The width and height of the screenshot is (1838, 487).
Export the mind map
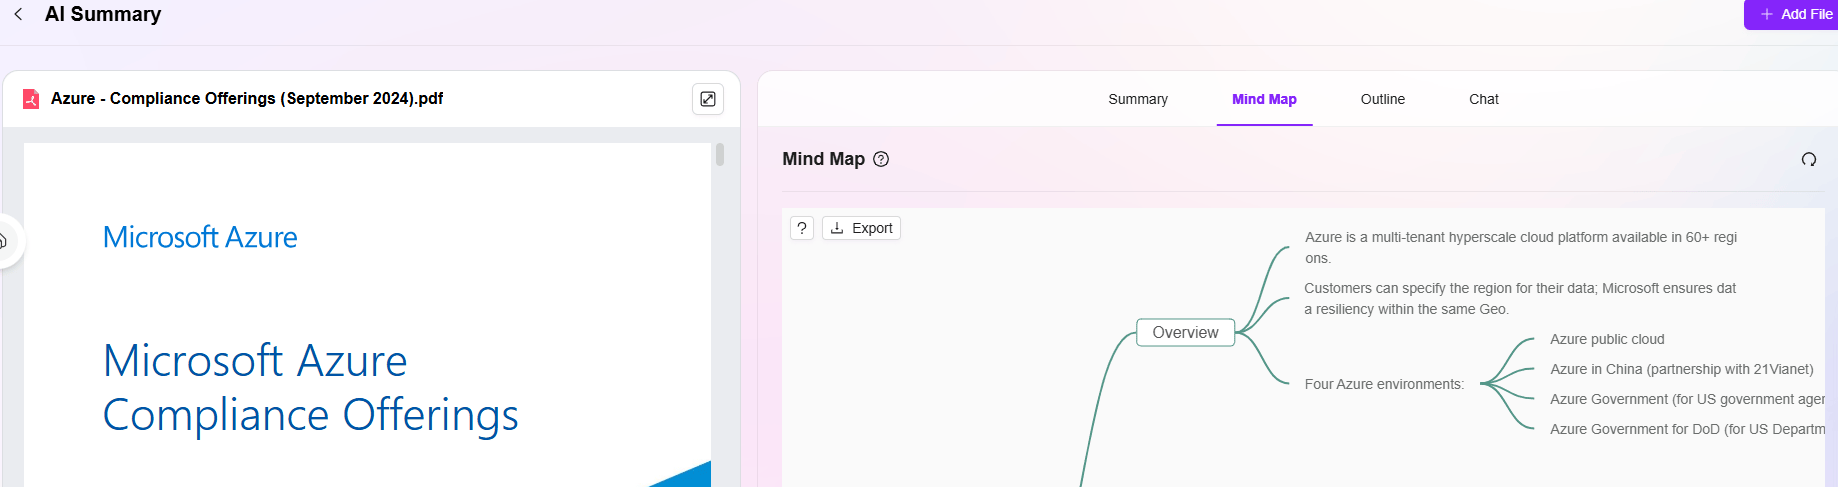(x=861, y=228)
